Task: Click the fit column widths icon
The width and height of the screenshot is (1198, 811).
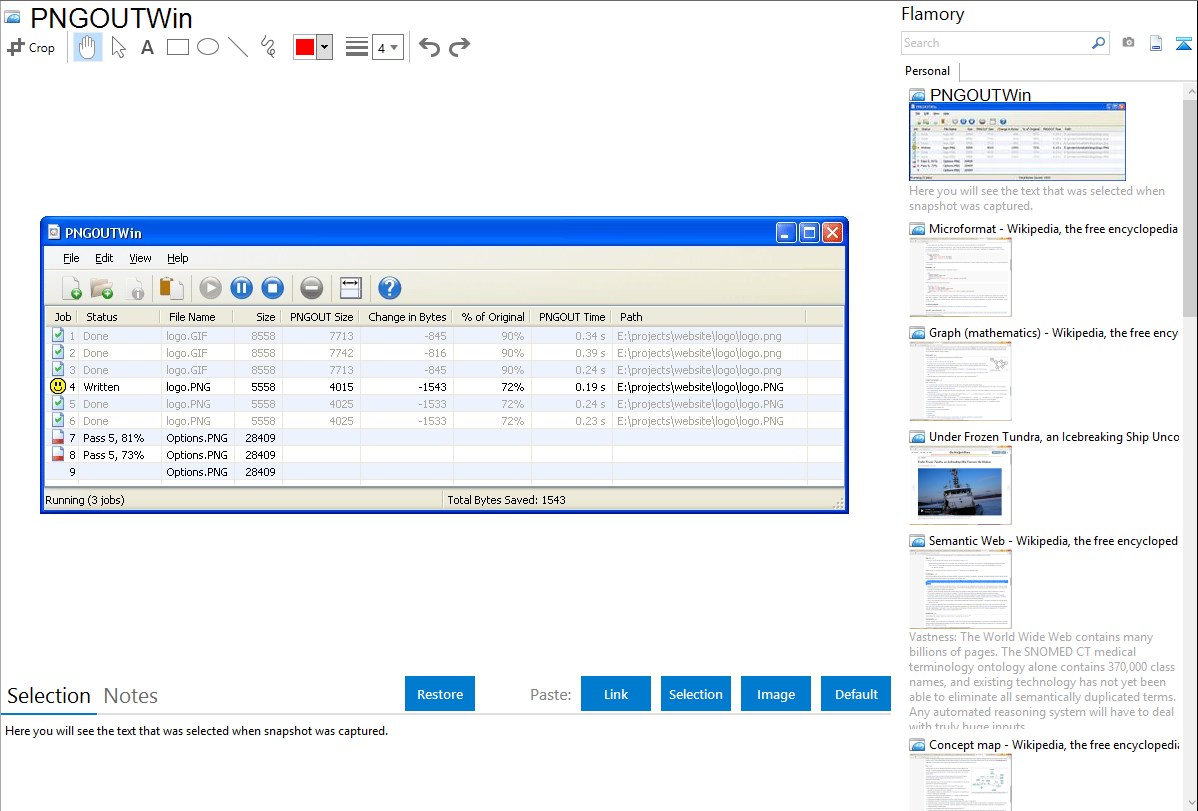Action: click(x=351, y=288)
